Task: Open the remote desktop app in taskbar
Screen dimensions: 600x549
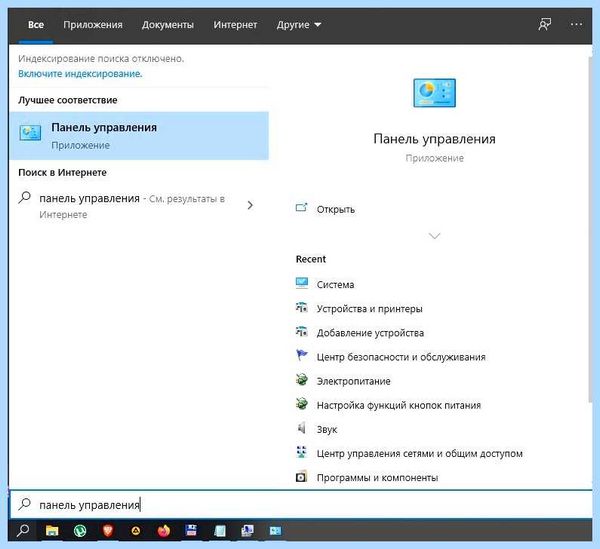Action: [x=247, y=530]
